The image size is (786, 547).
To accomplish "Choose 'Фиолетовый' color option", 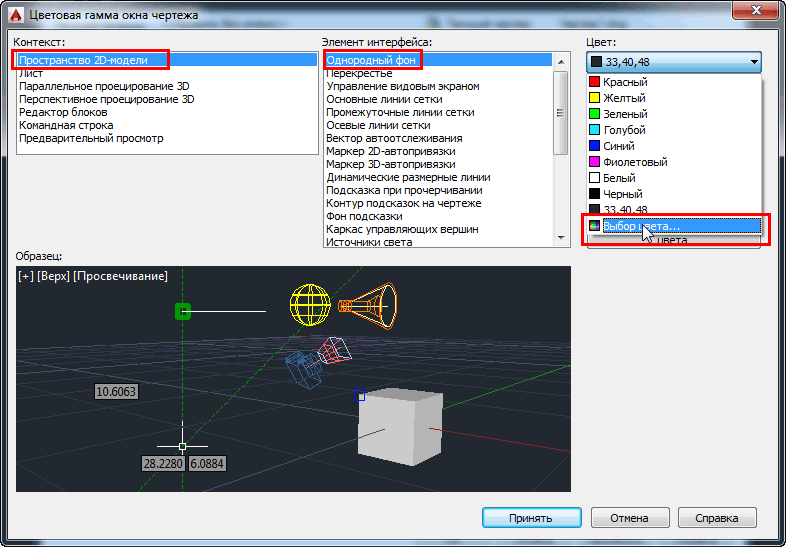I will (674, 162).
